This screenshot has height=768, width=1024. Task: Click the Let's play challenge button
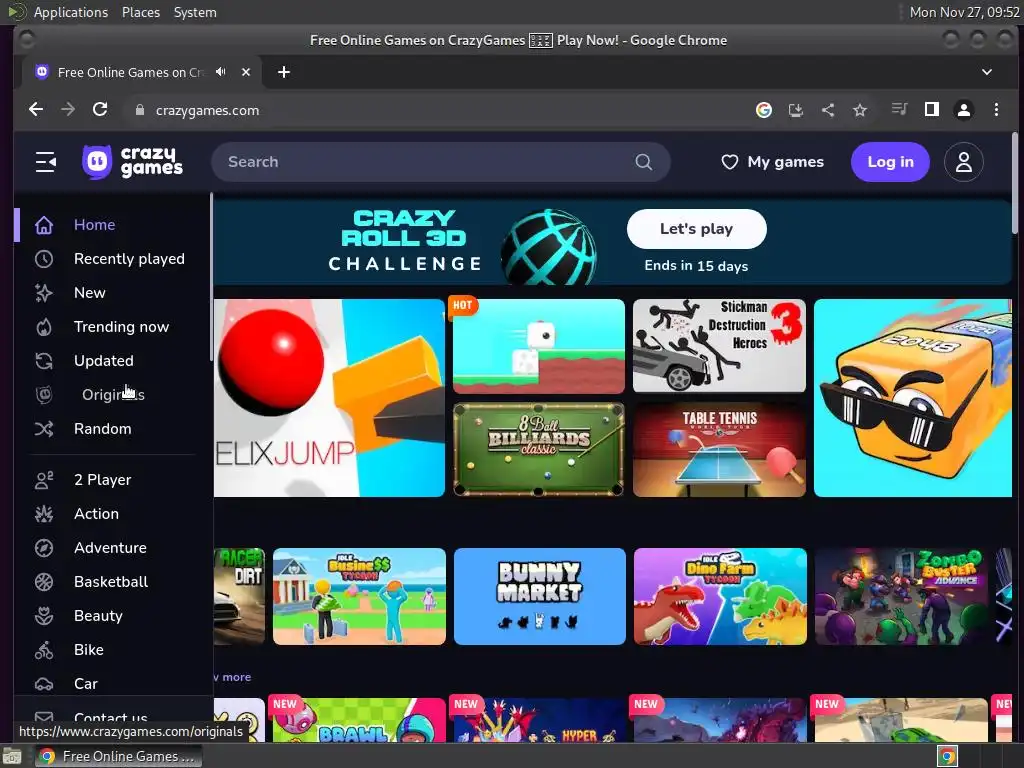696,229
